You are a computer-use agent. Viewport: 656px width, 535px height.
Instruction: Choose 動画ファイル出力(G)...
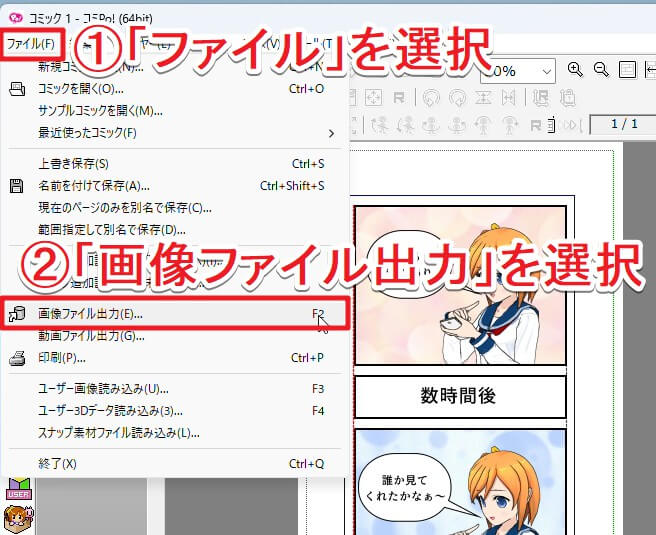(175, 335)
